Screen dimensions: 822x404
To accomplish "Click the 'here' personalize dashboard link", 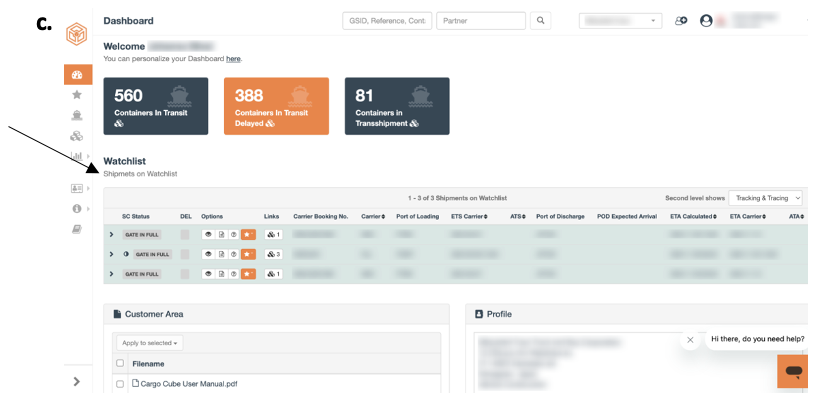I will pyautogui.click(x=233, y=59).
